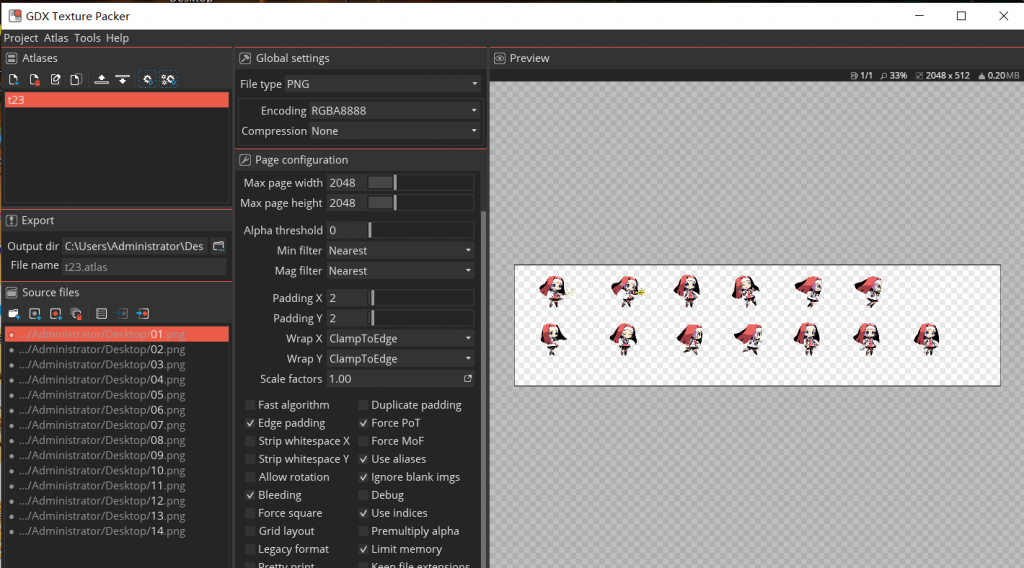Click the rename atlas pencil icon
Screen dimensions: 1024x568
[56, 79]
